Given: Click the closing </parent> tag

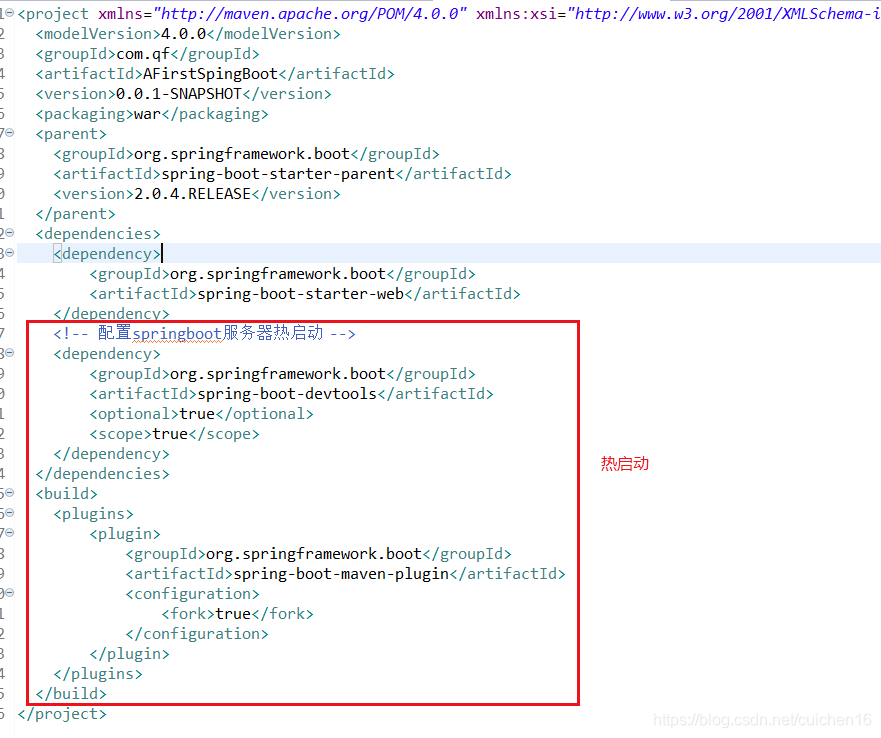Looking at the screenshot, I should [75, 214].
